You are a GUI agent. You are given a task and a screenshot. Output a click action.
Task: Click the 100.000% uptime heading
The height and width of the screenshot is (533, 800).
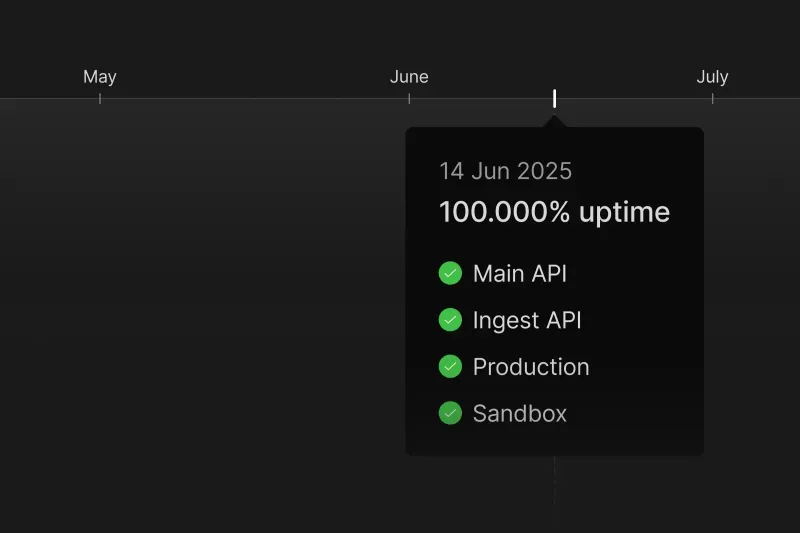(x=554, y=212)
